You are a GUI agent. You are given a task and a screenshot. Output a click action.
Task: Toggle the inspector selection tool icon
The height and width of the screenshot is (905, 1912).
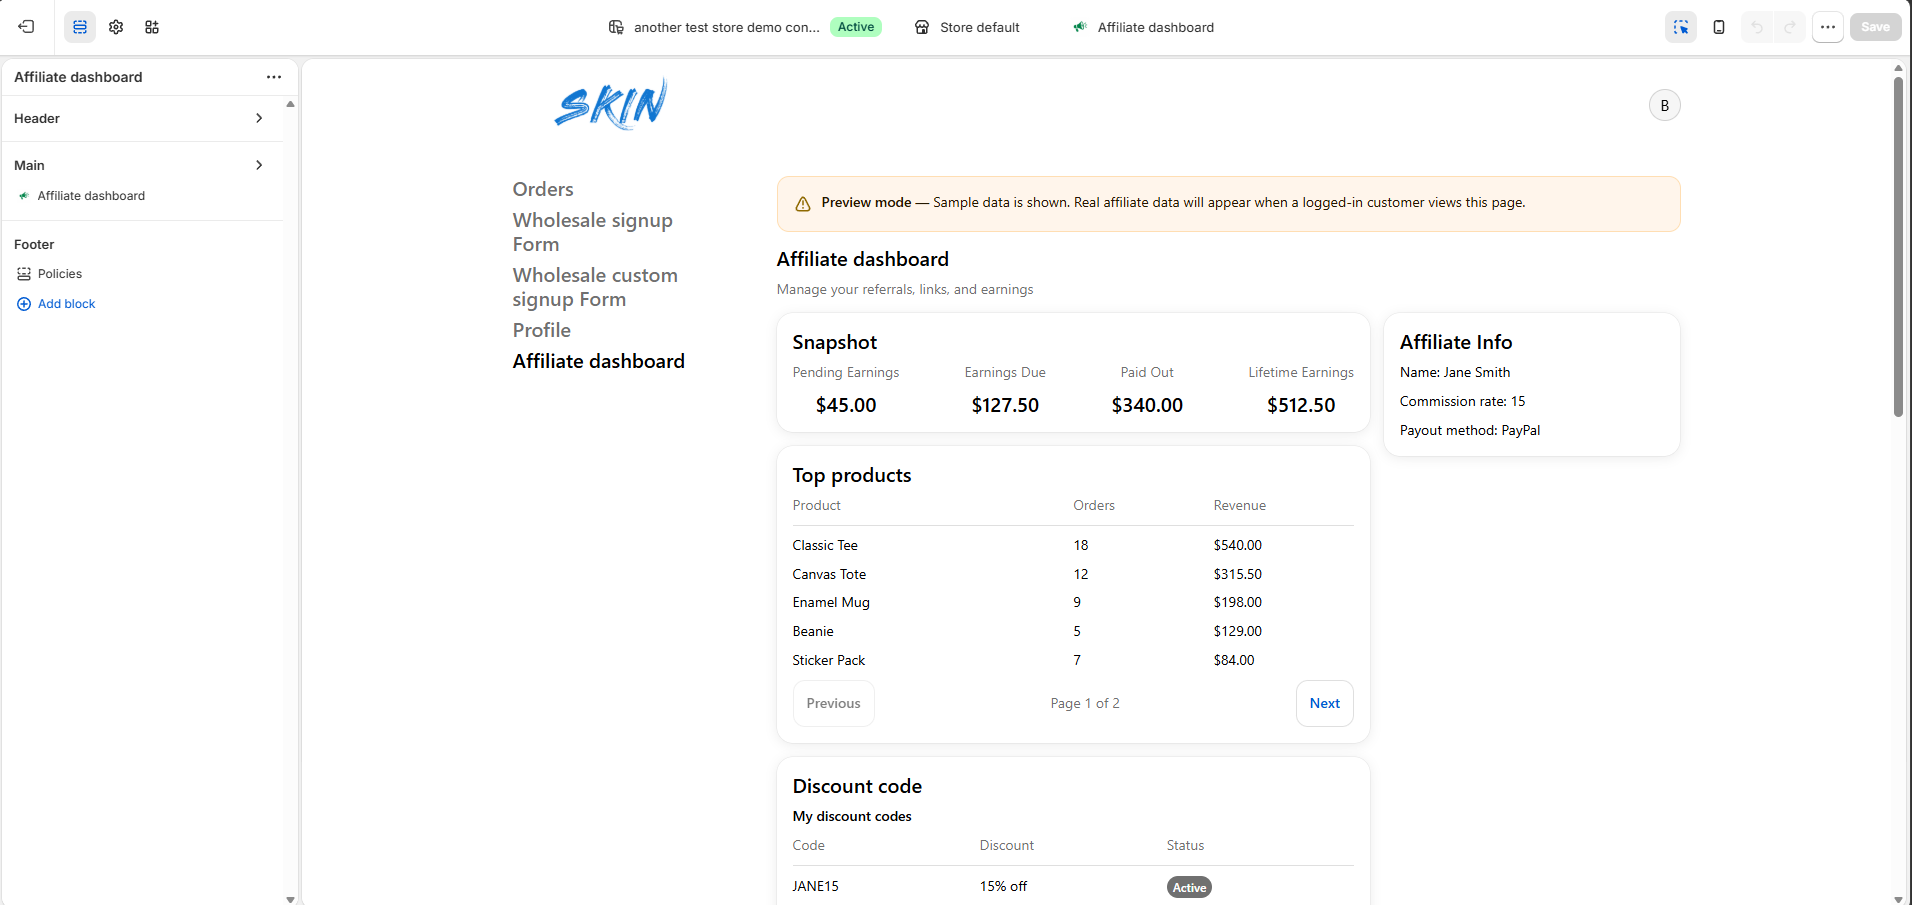tap(1681, 27)
